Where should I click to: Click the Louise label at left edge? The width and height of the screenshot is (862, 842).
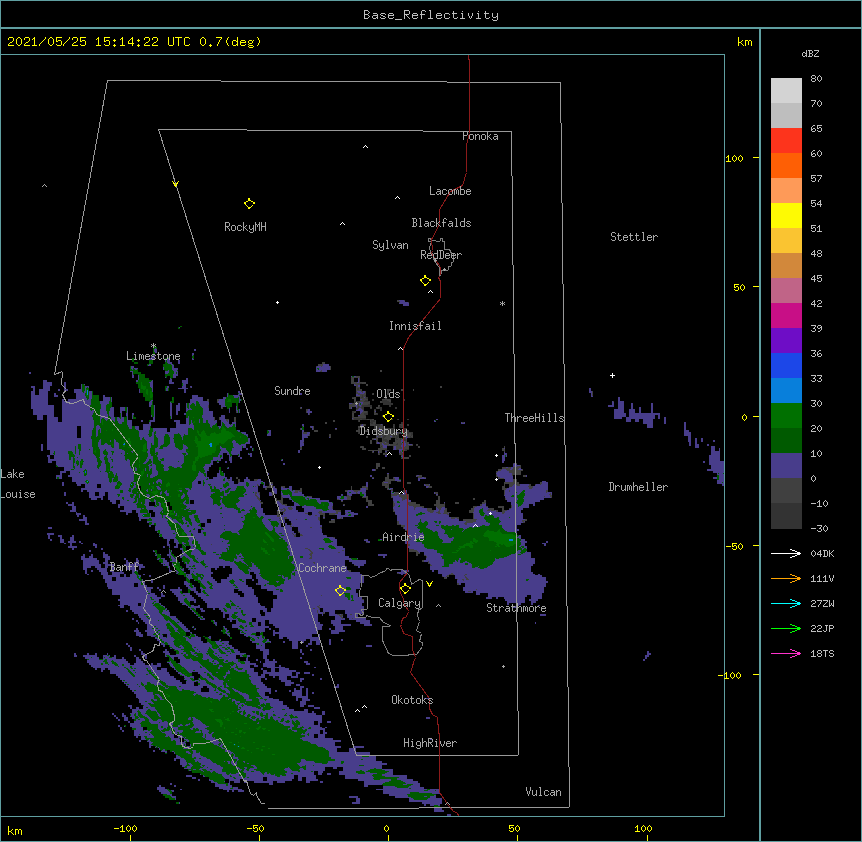(18, 494)
